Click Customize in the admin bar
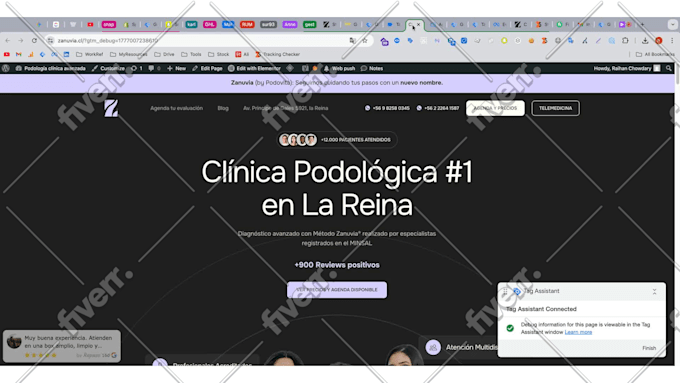680x383 pixels. click(x=108, y=68)
